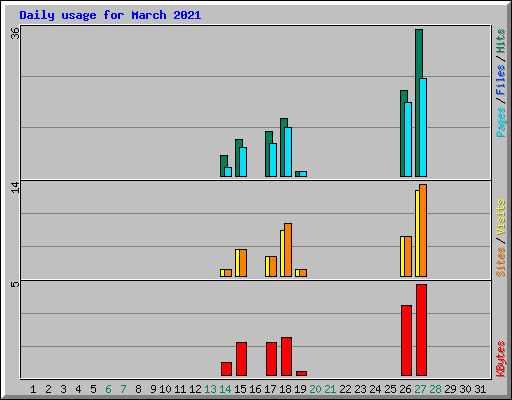
Task: Select the red KBytes bar for day 15
Action: tap(241, 359)
